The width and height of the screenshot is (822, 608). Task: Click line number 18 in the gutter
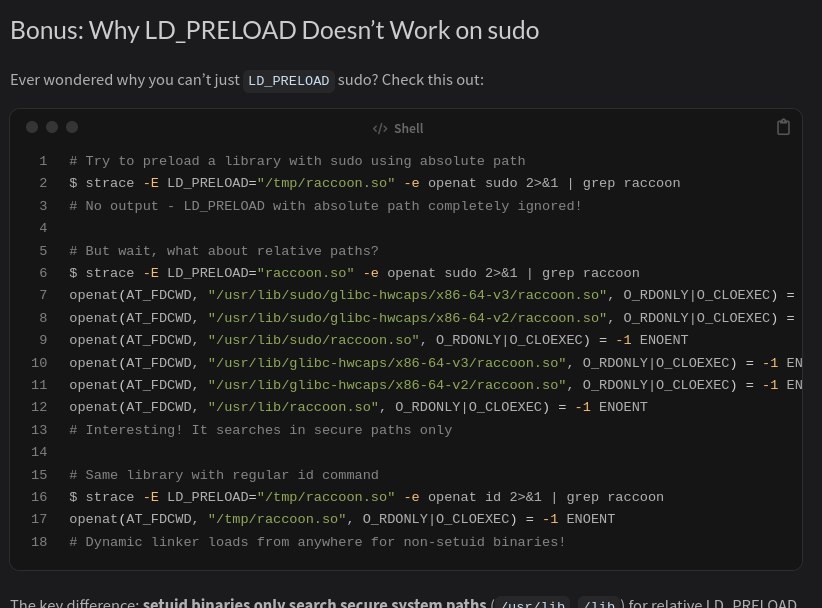tap(40, 542)
